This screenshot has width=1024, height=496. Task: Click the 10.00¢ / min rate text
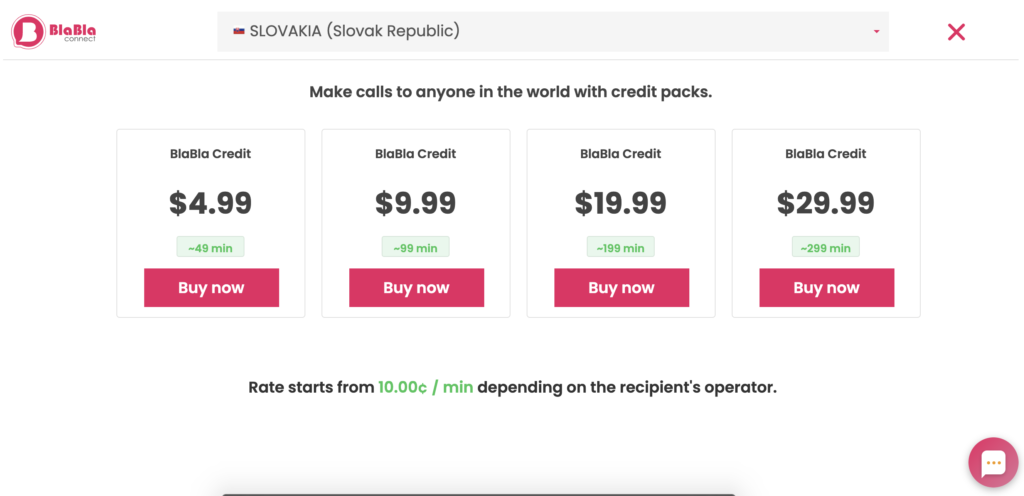pos(425,387)
